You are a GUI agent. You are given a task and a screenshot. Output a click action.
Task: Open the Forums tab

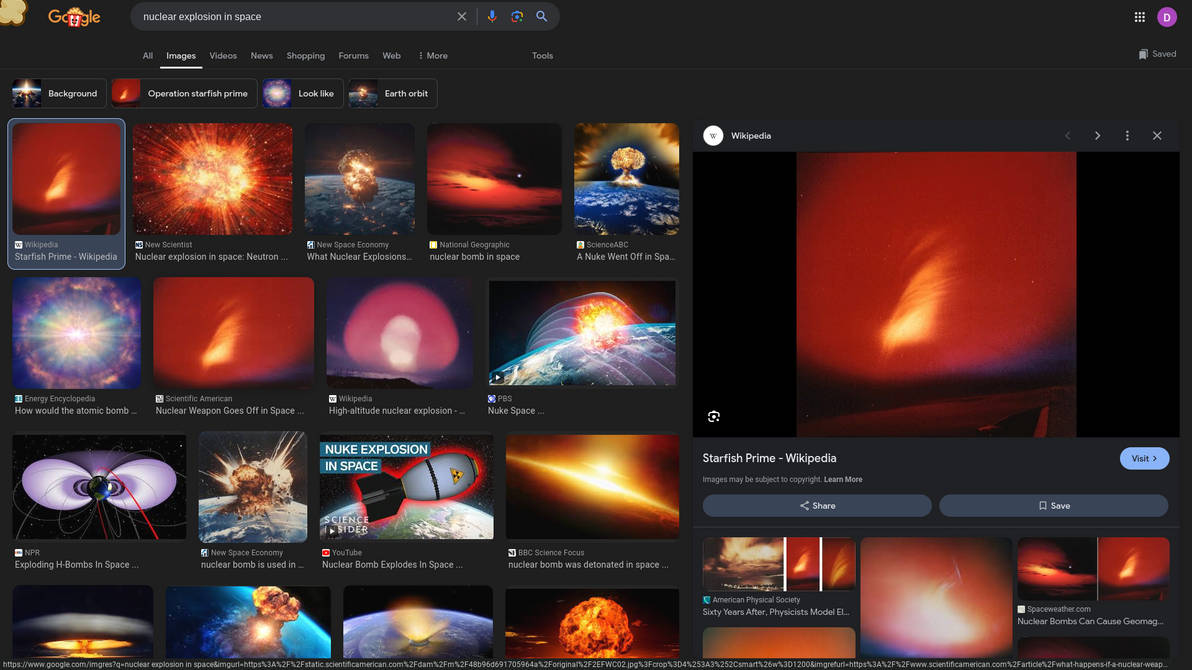(x=353, y=56)
